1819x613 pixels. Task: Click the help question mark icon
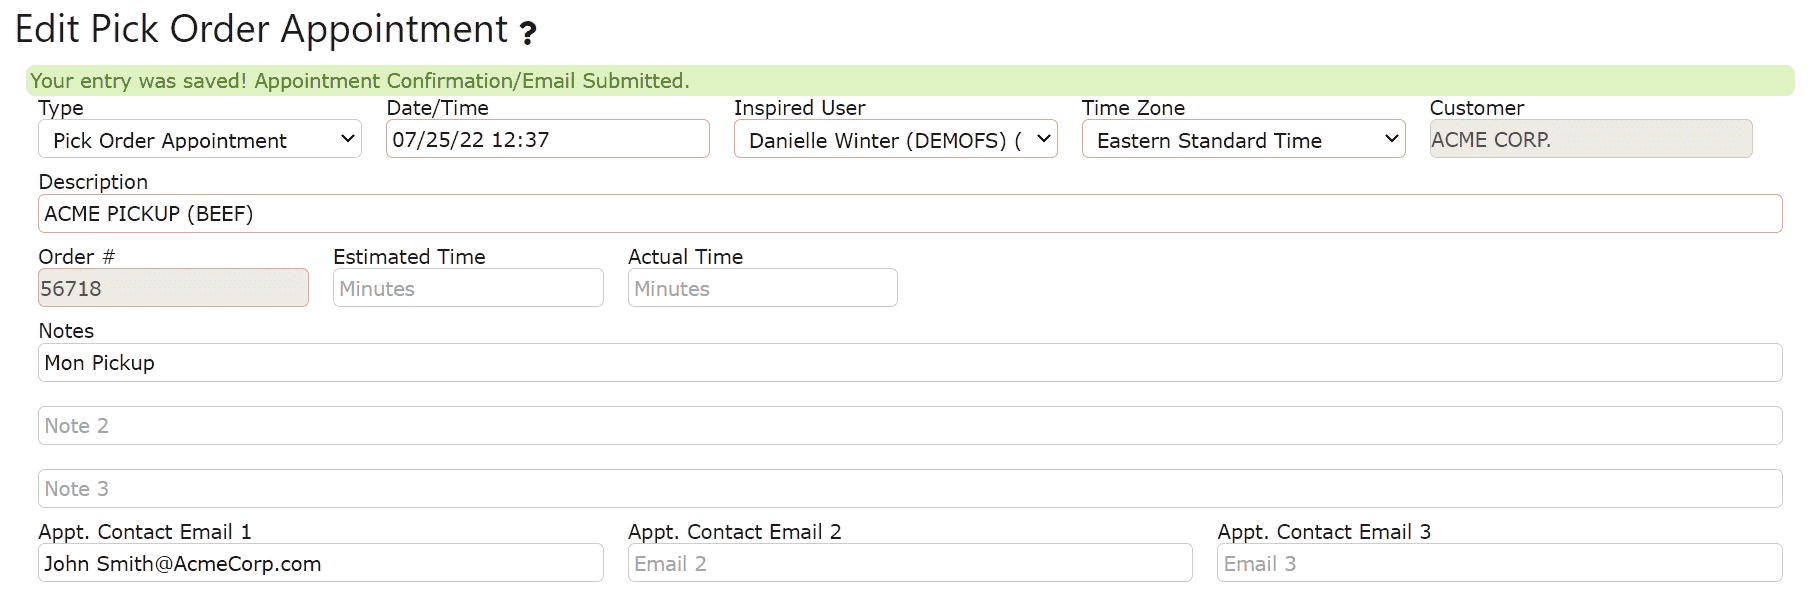pyautogui.click(x=528, y=34)
